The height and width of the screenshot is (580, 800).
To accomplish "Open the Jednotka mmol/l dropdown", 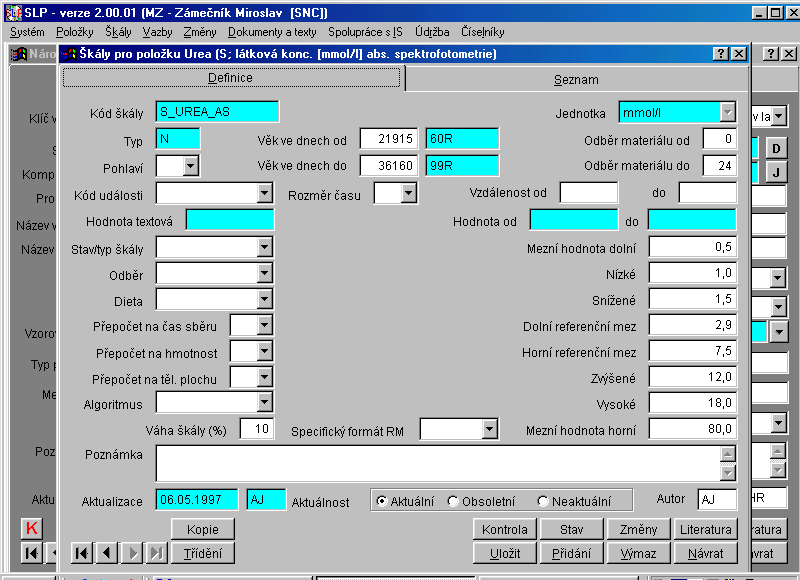I will [x=727, y=112].
